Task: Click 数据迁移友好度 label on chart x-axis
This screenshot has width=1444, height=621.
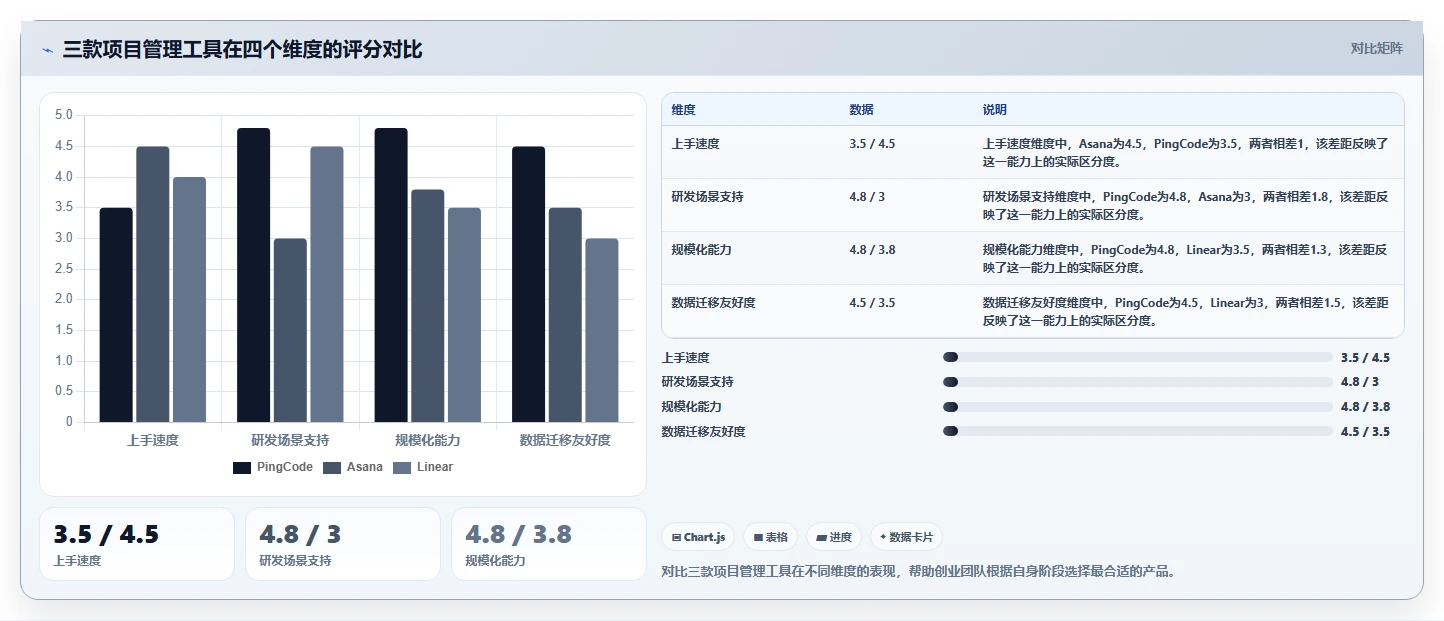Action: coord(565,440)
